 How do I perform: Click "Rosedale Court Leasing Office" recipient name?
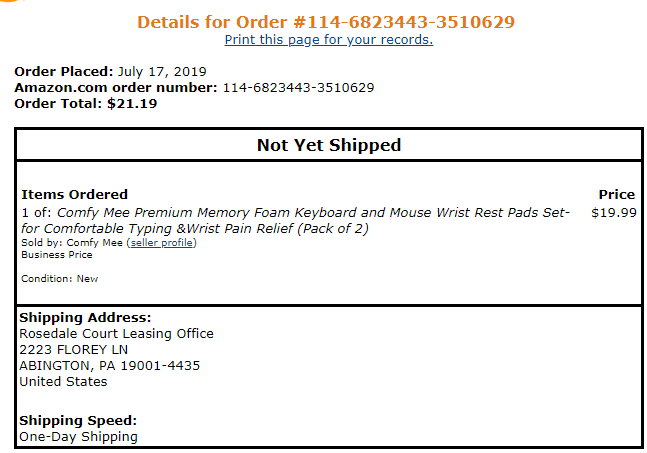pyautogui.click(x=116, y=334)
